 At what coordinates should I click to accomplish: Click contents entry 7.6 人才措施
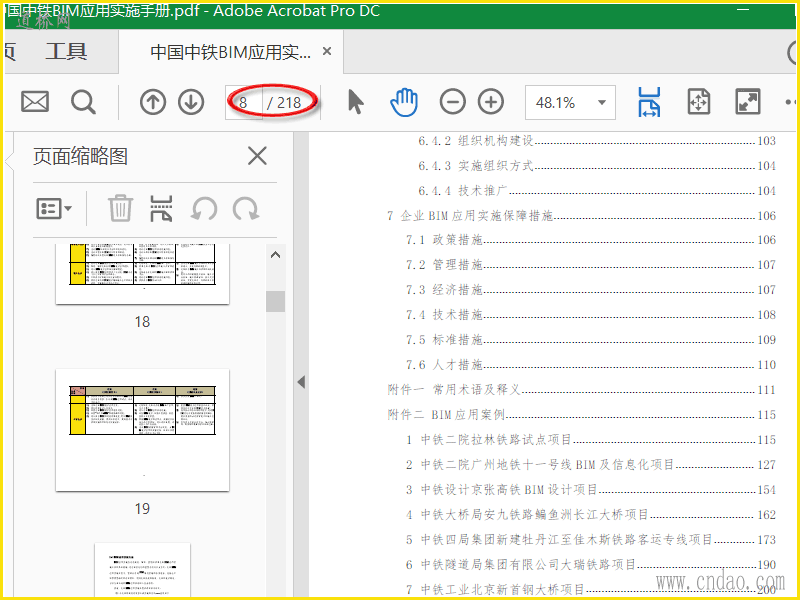(590, 365)
